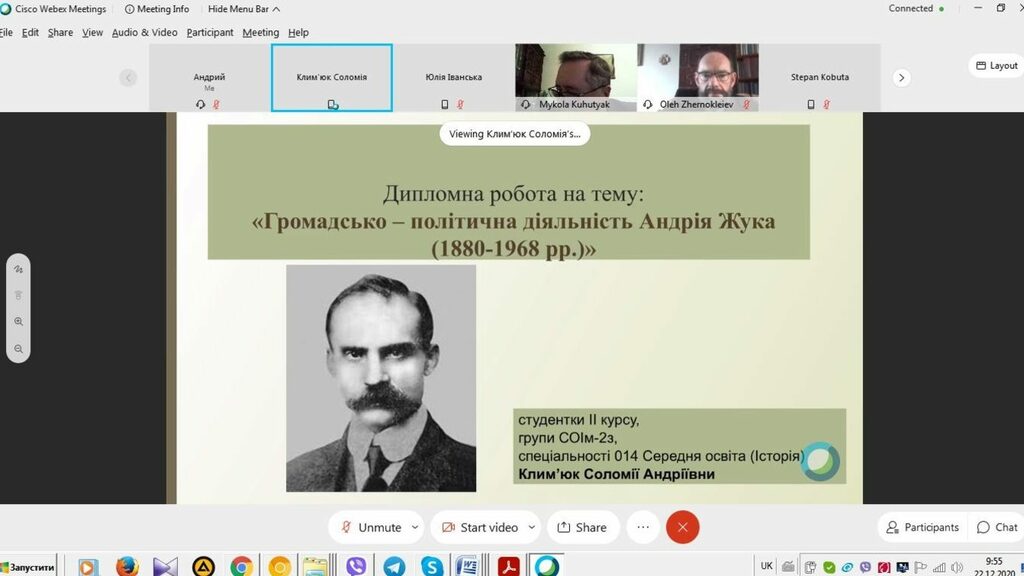Toggle the Participants panel
This screenshot has width=1024, height=576.
coord(923,527)
